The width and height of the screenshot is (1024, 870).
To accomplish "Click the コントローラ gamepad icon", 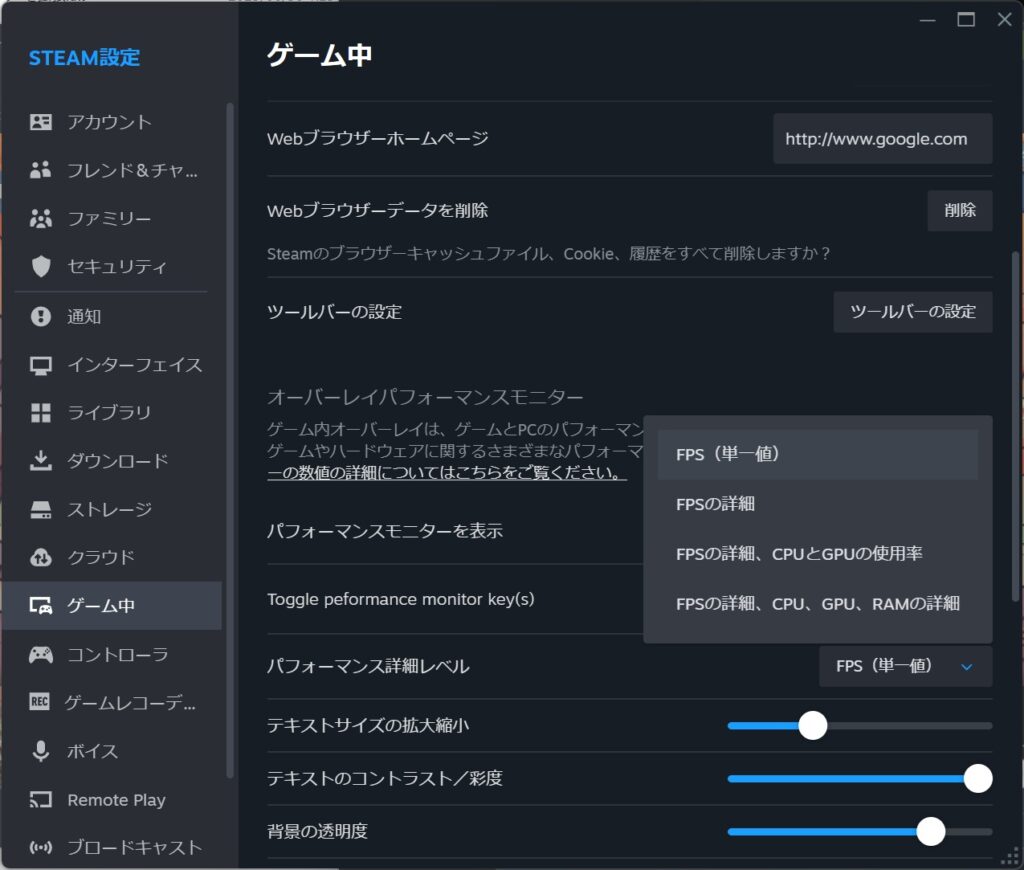I will [x=40, y=654].
